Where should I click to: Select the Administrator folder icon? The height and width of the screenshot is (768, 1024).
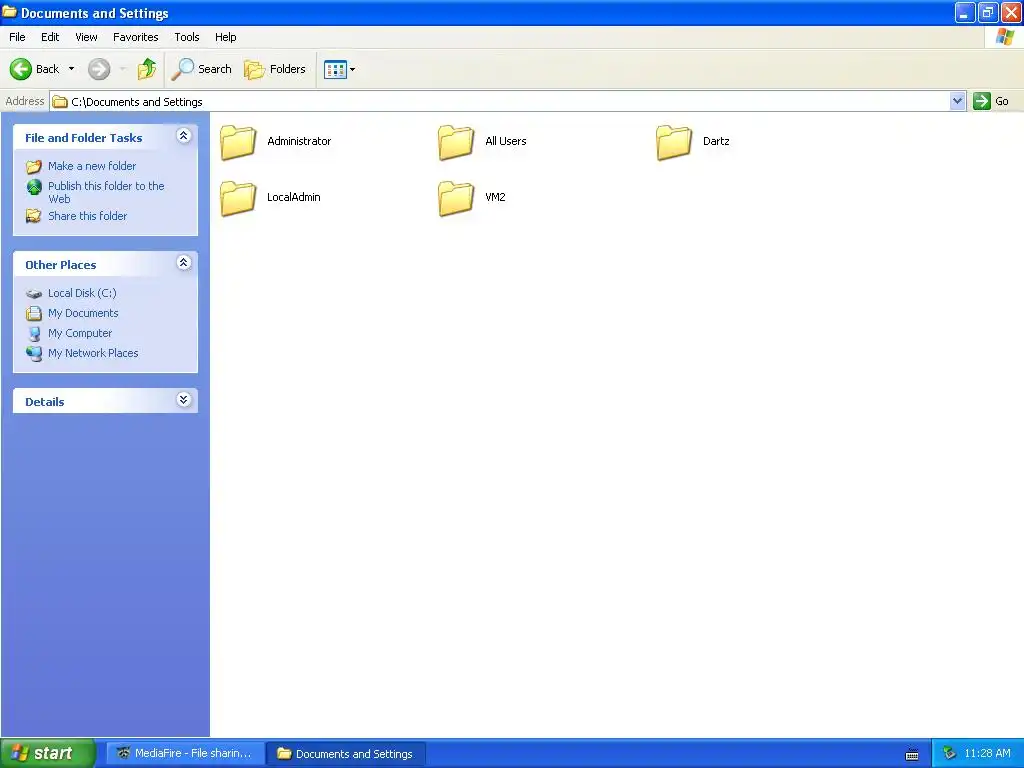click(x=238, y=142)
